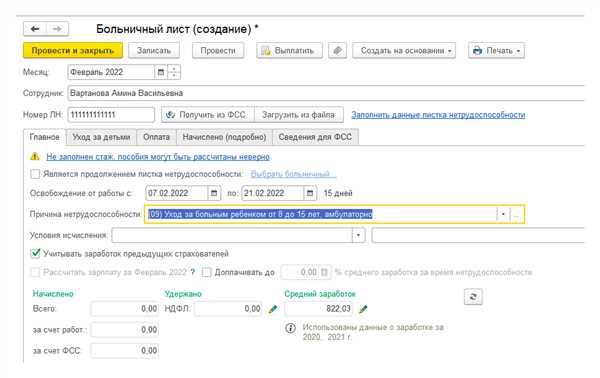Click the Всего amount field
This screenshot has height=378, width=600.
[125, 309]
